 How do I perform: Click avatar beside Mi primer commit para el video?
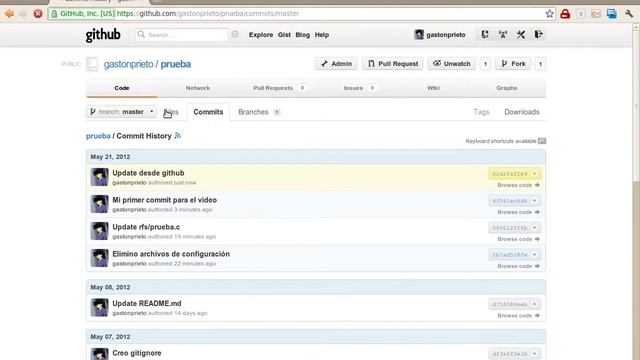[x=99, y=204]
